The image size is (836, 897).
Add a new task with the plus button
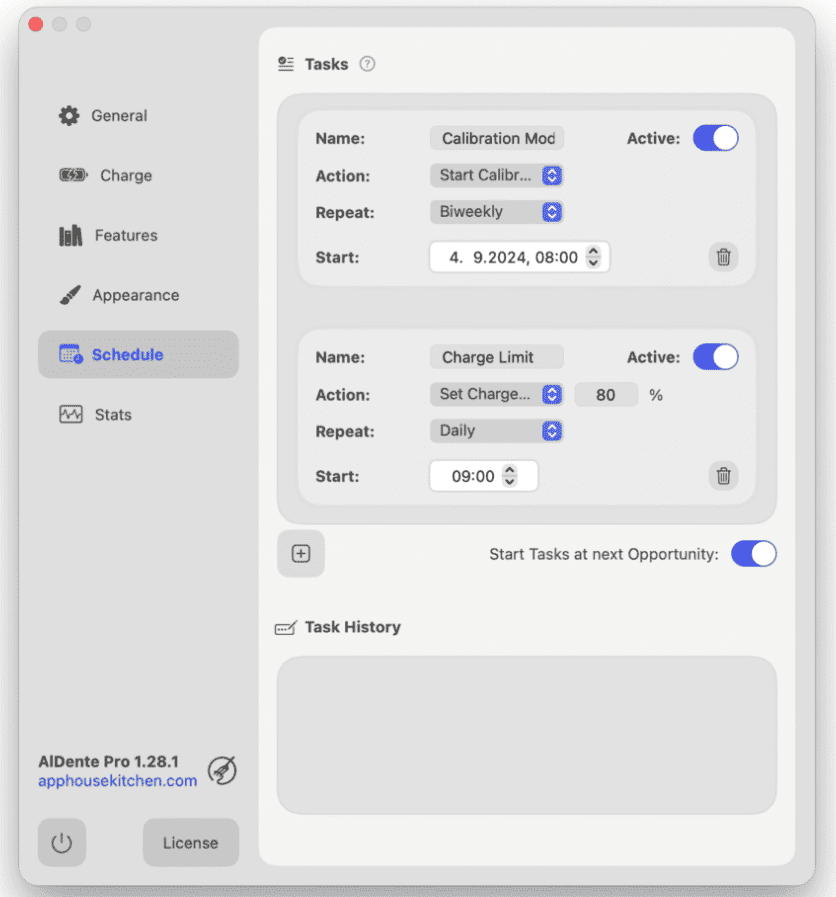pyautogui.click(x=301, y=553)
